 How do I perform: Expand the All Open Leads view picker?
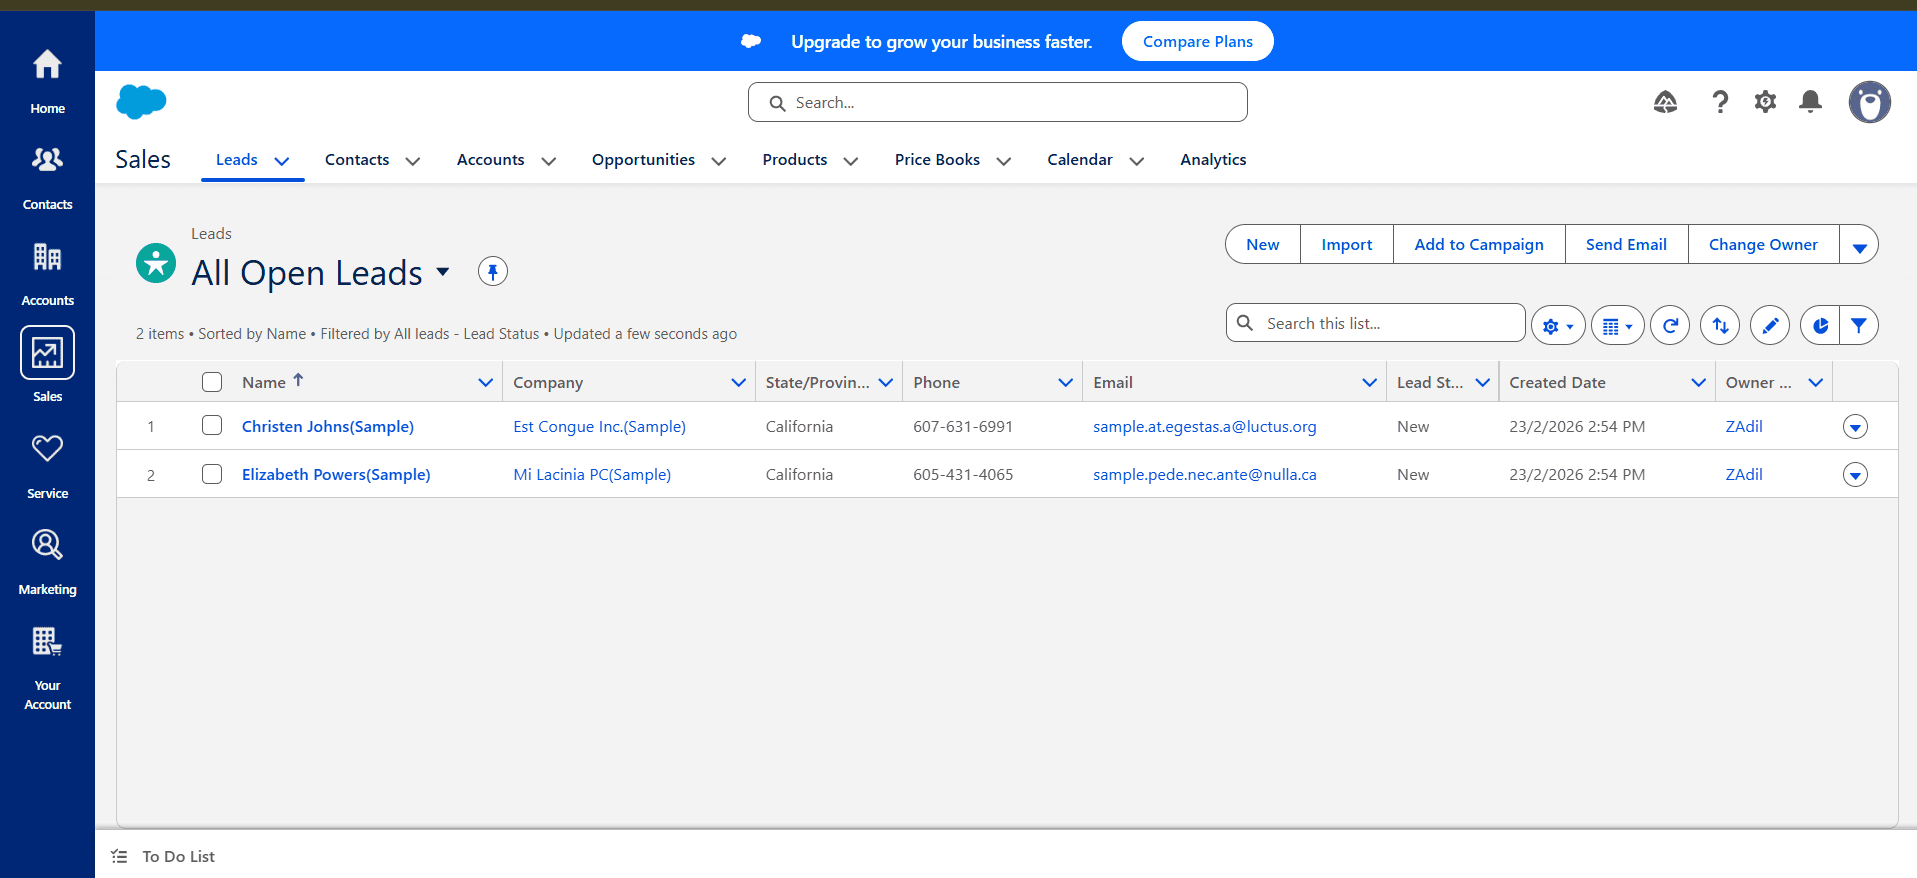443,272
